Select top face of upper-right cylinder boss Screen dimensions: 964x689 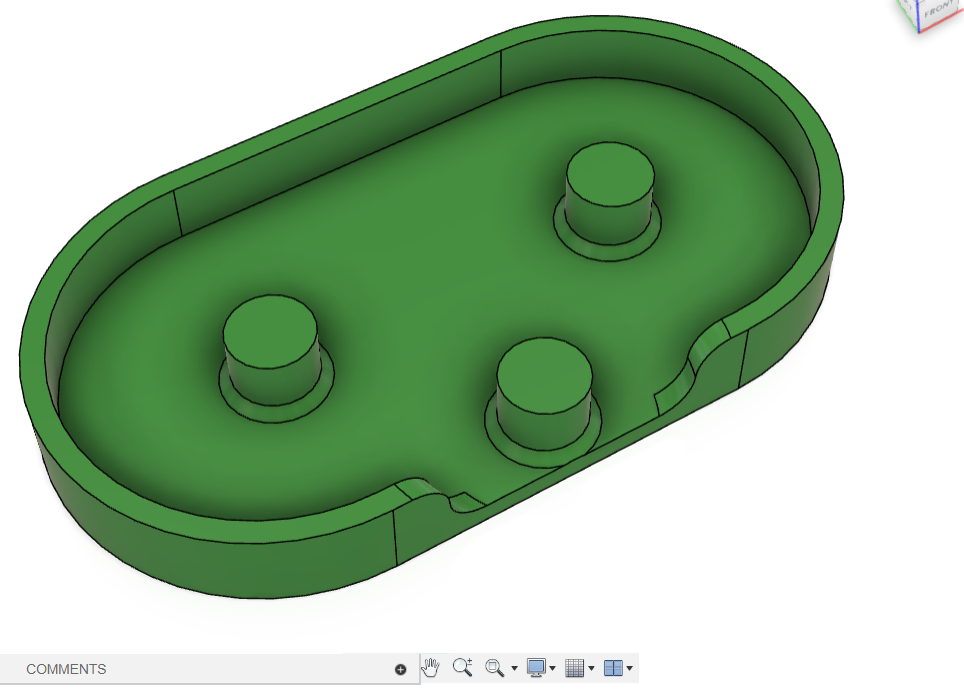611,173
